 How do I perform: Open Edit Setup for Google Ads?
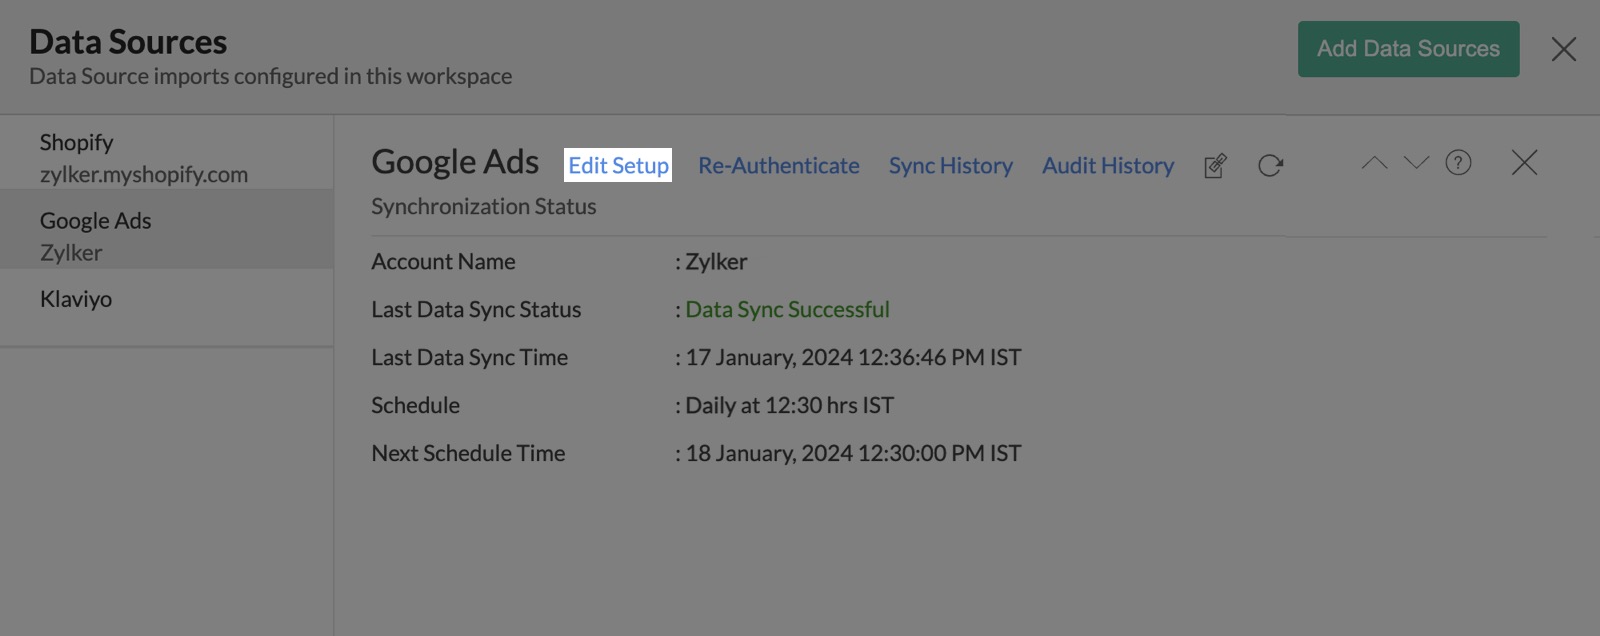coord(619,165)
